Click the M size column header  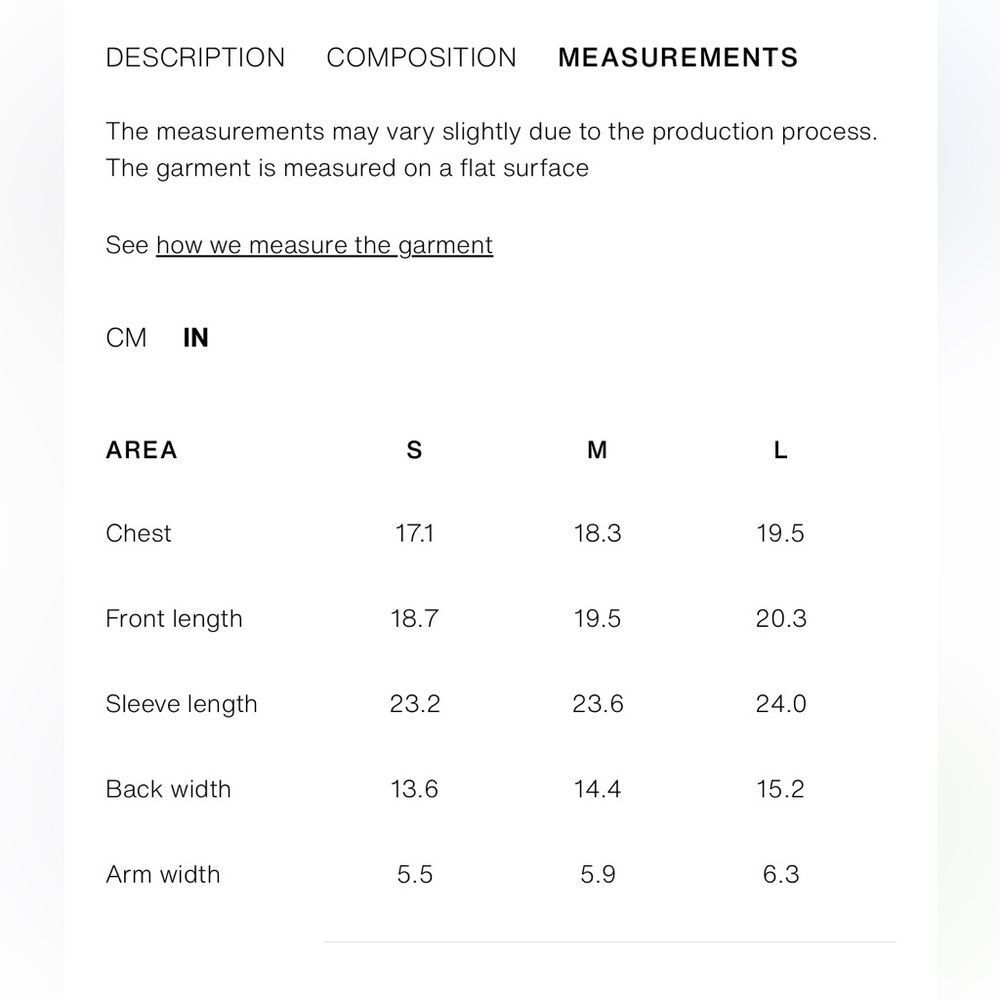tap(597, 450)
